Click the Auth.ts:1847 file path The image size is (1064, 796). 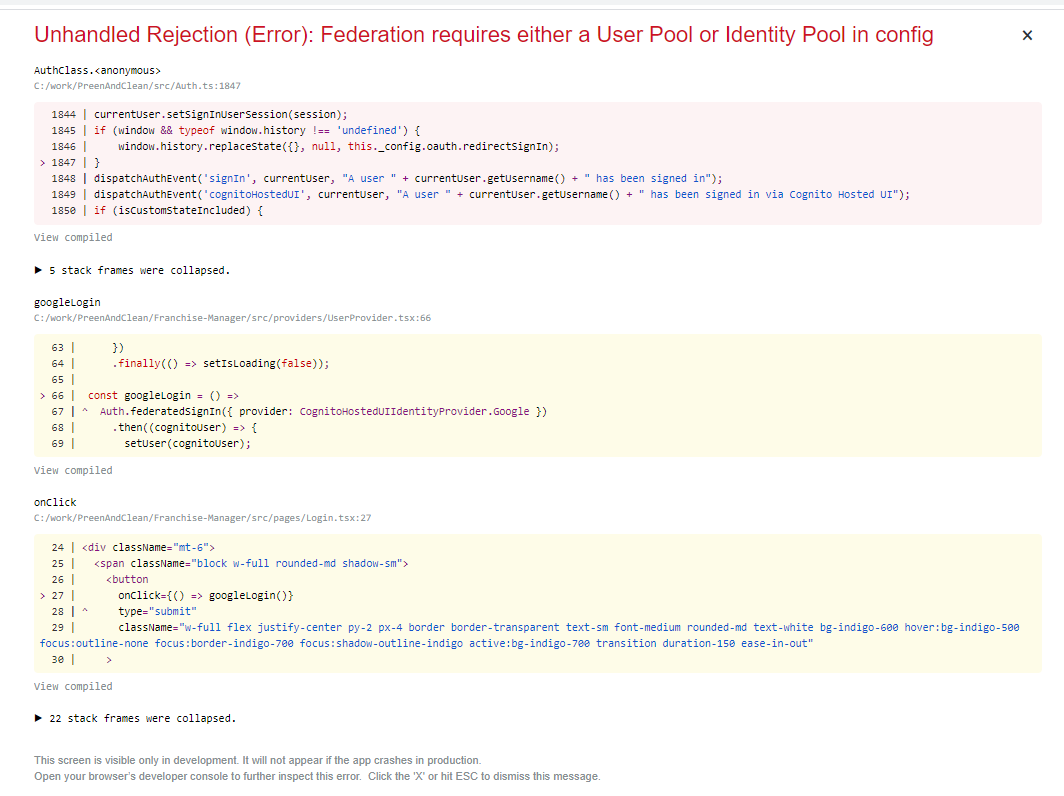(x=137, y=86)
